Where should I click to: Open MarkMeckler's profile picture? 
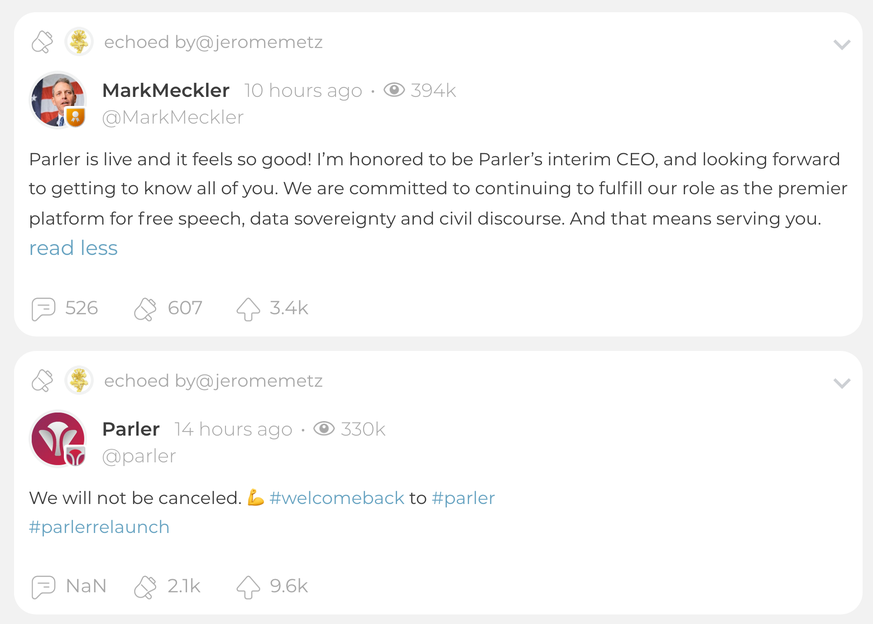point(58,101)
